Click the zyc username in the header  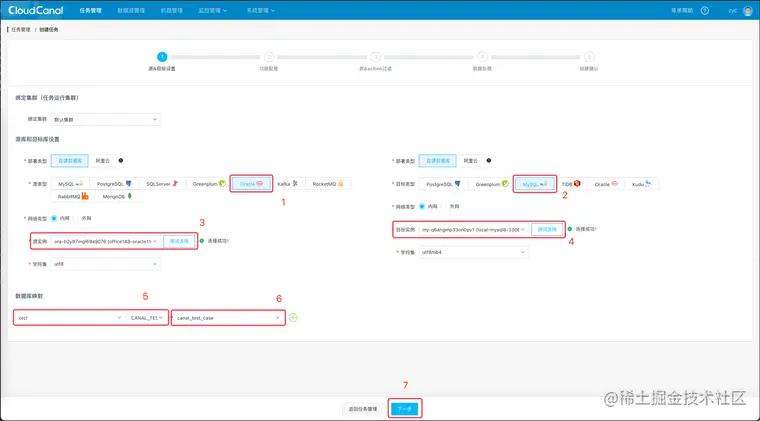[x=733, y=10]
